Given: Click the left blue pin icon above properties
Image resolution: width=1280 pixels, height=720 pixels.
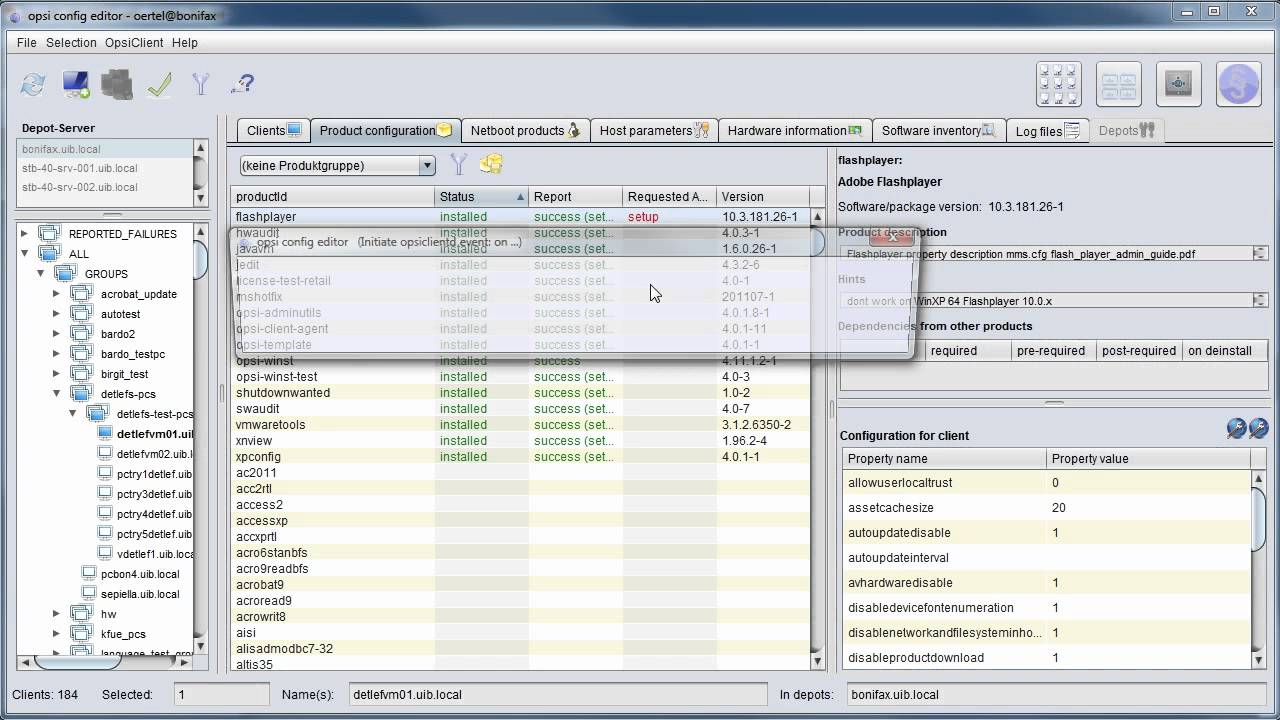Looking at the screenshot, I should 1236,429.
